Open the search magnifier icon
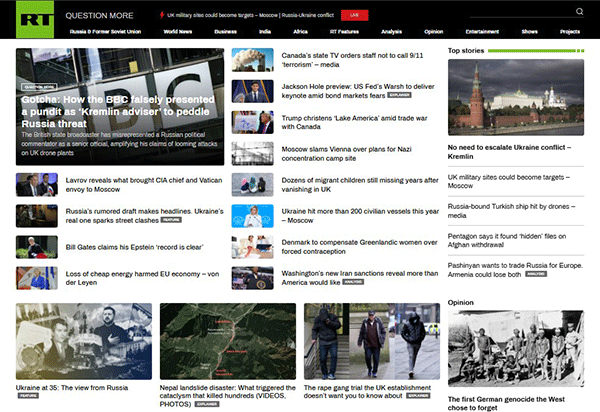The height and width of the screenshot is (412, 600). (x=579, y=11)
